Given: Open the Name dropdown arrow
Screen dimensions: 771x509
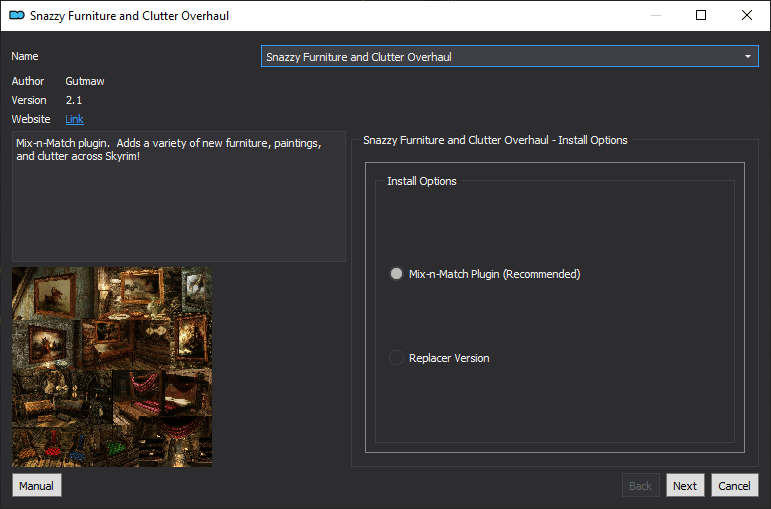Looking at the screenshot, I should (747, 57).
